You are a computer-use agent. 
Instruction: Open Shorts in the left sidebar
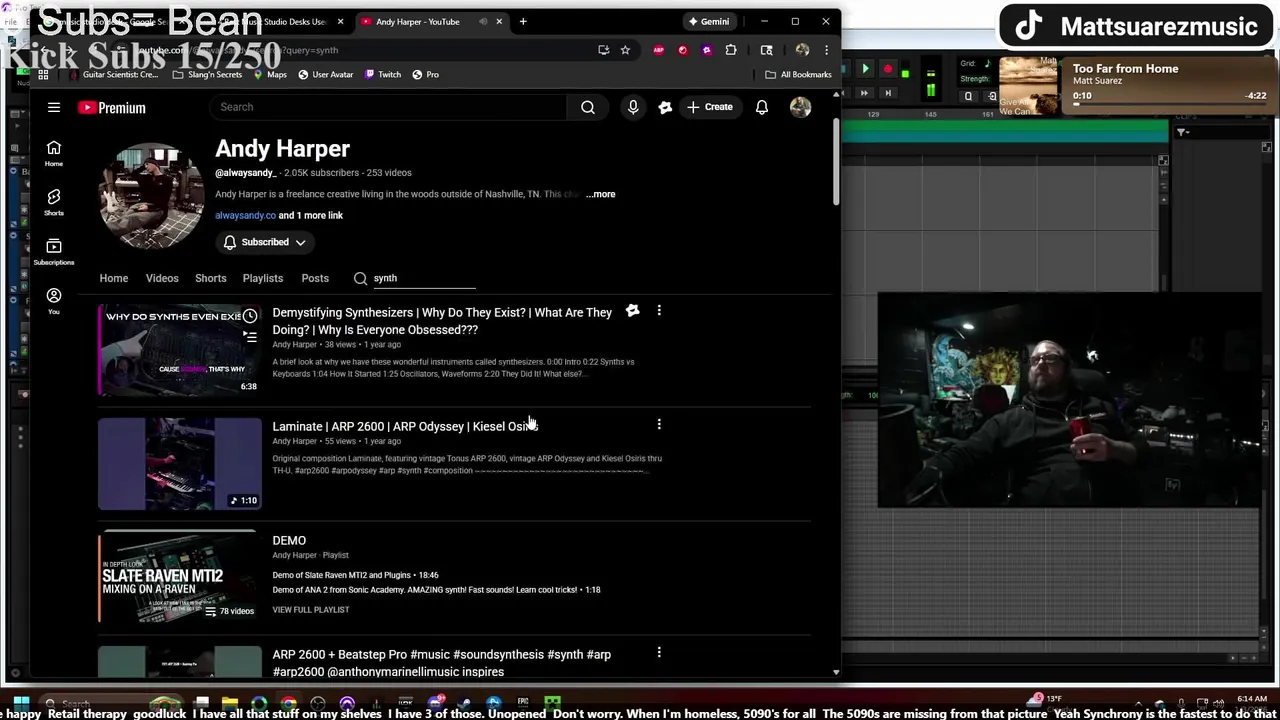54,202
